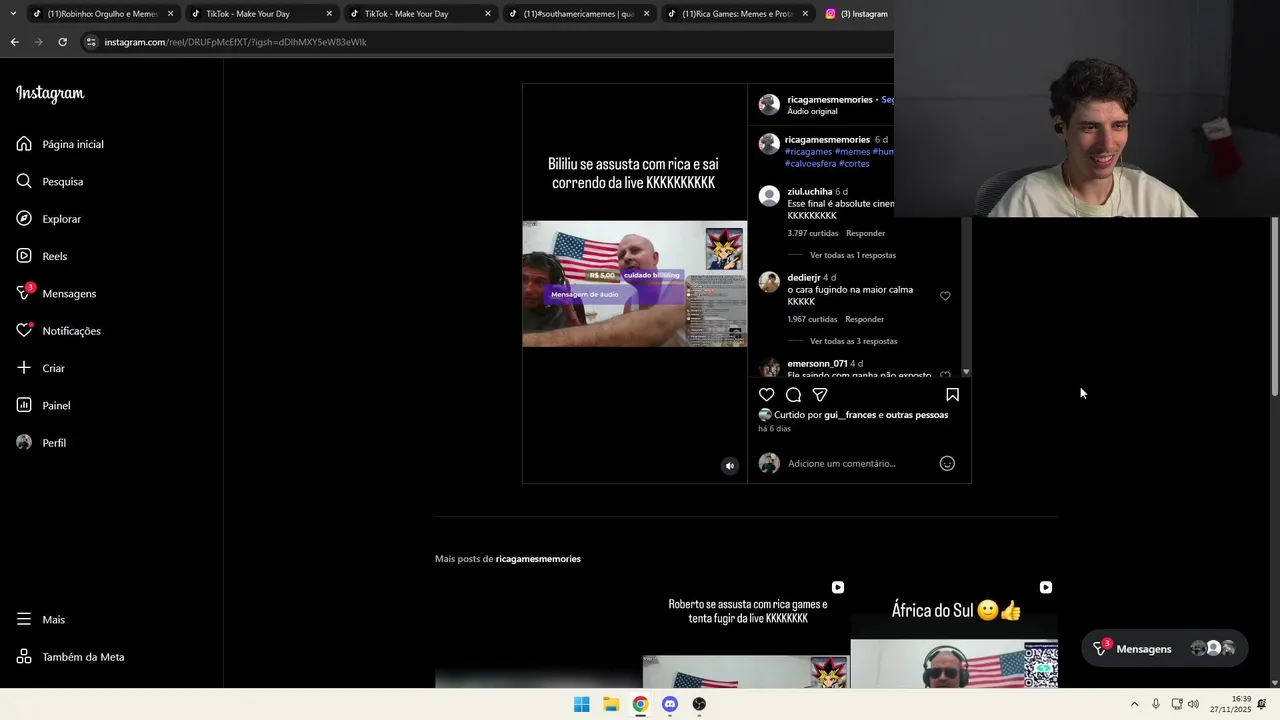The width and height of the screenshot is (1280, 720).
Task: Like dedierjr's comment
Action: [x=945, y=296]
